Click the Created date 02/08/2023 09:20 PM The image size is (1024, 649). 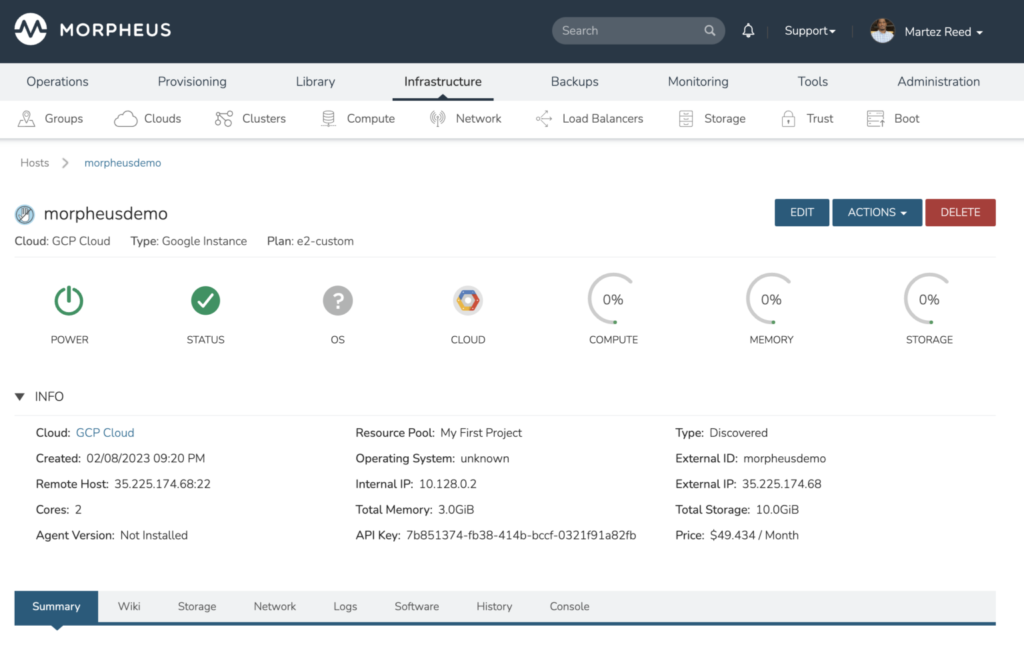click(x=146, y=458)
